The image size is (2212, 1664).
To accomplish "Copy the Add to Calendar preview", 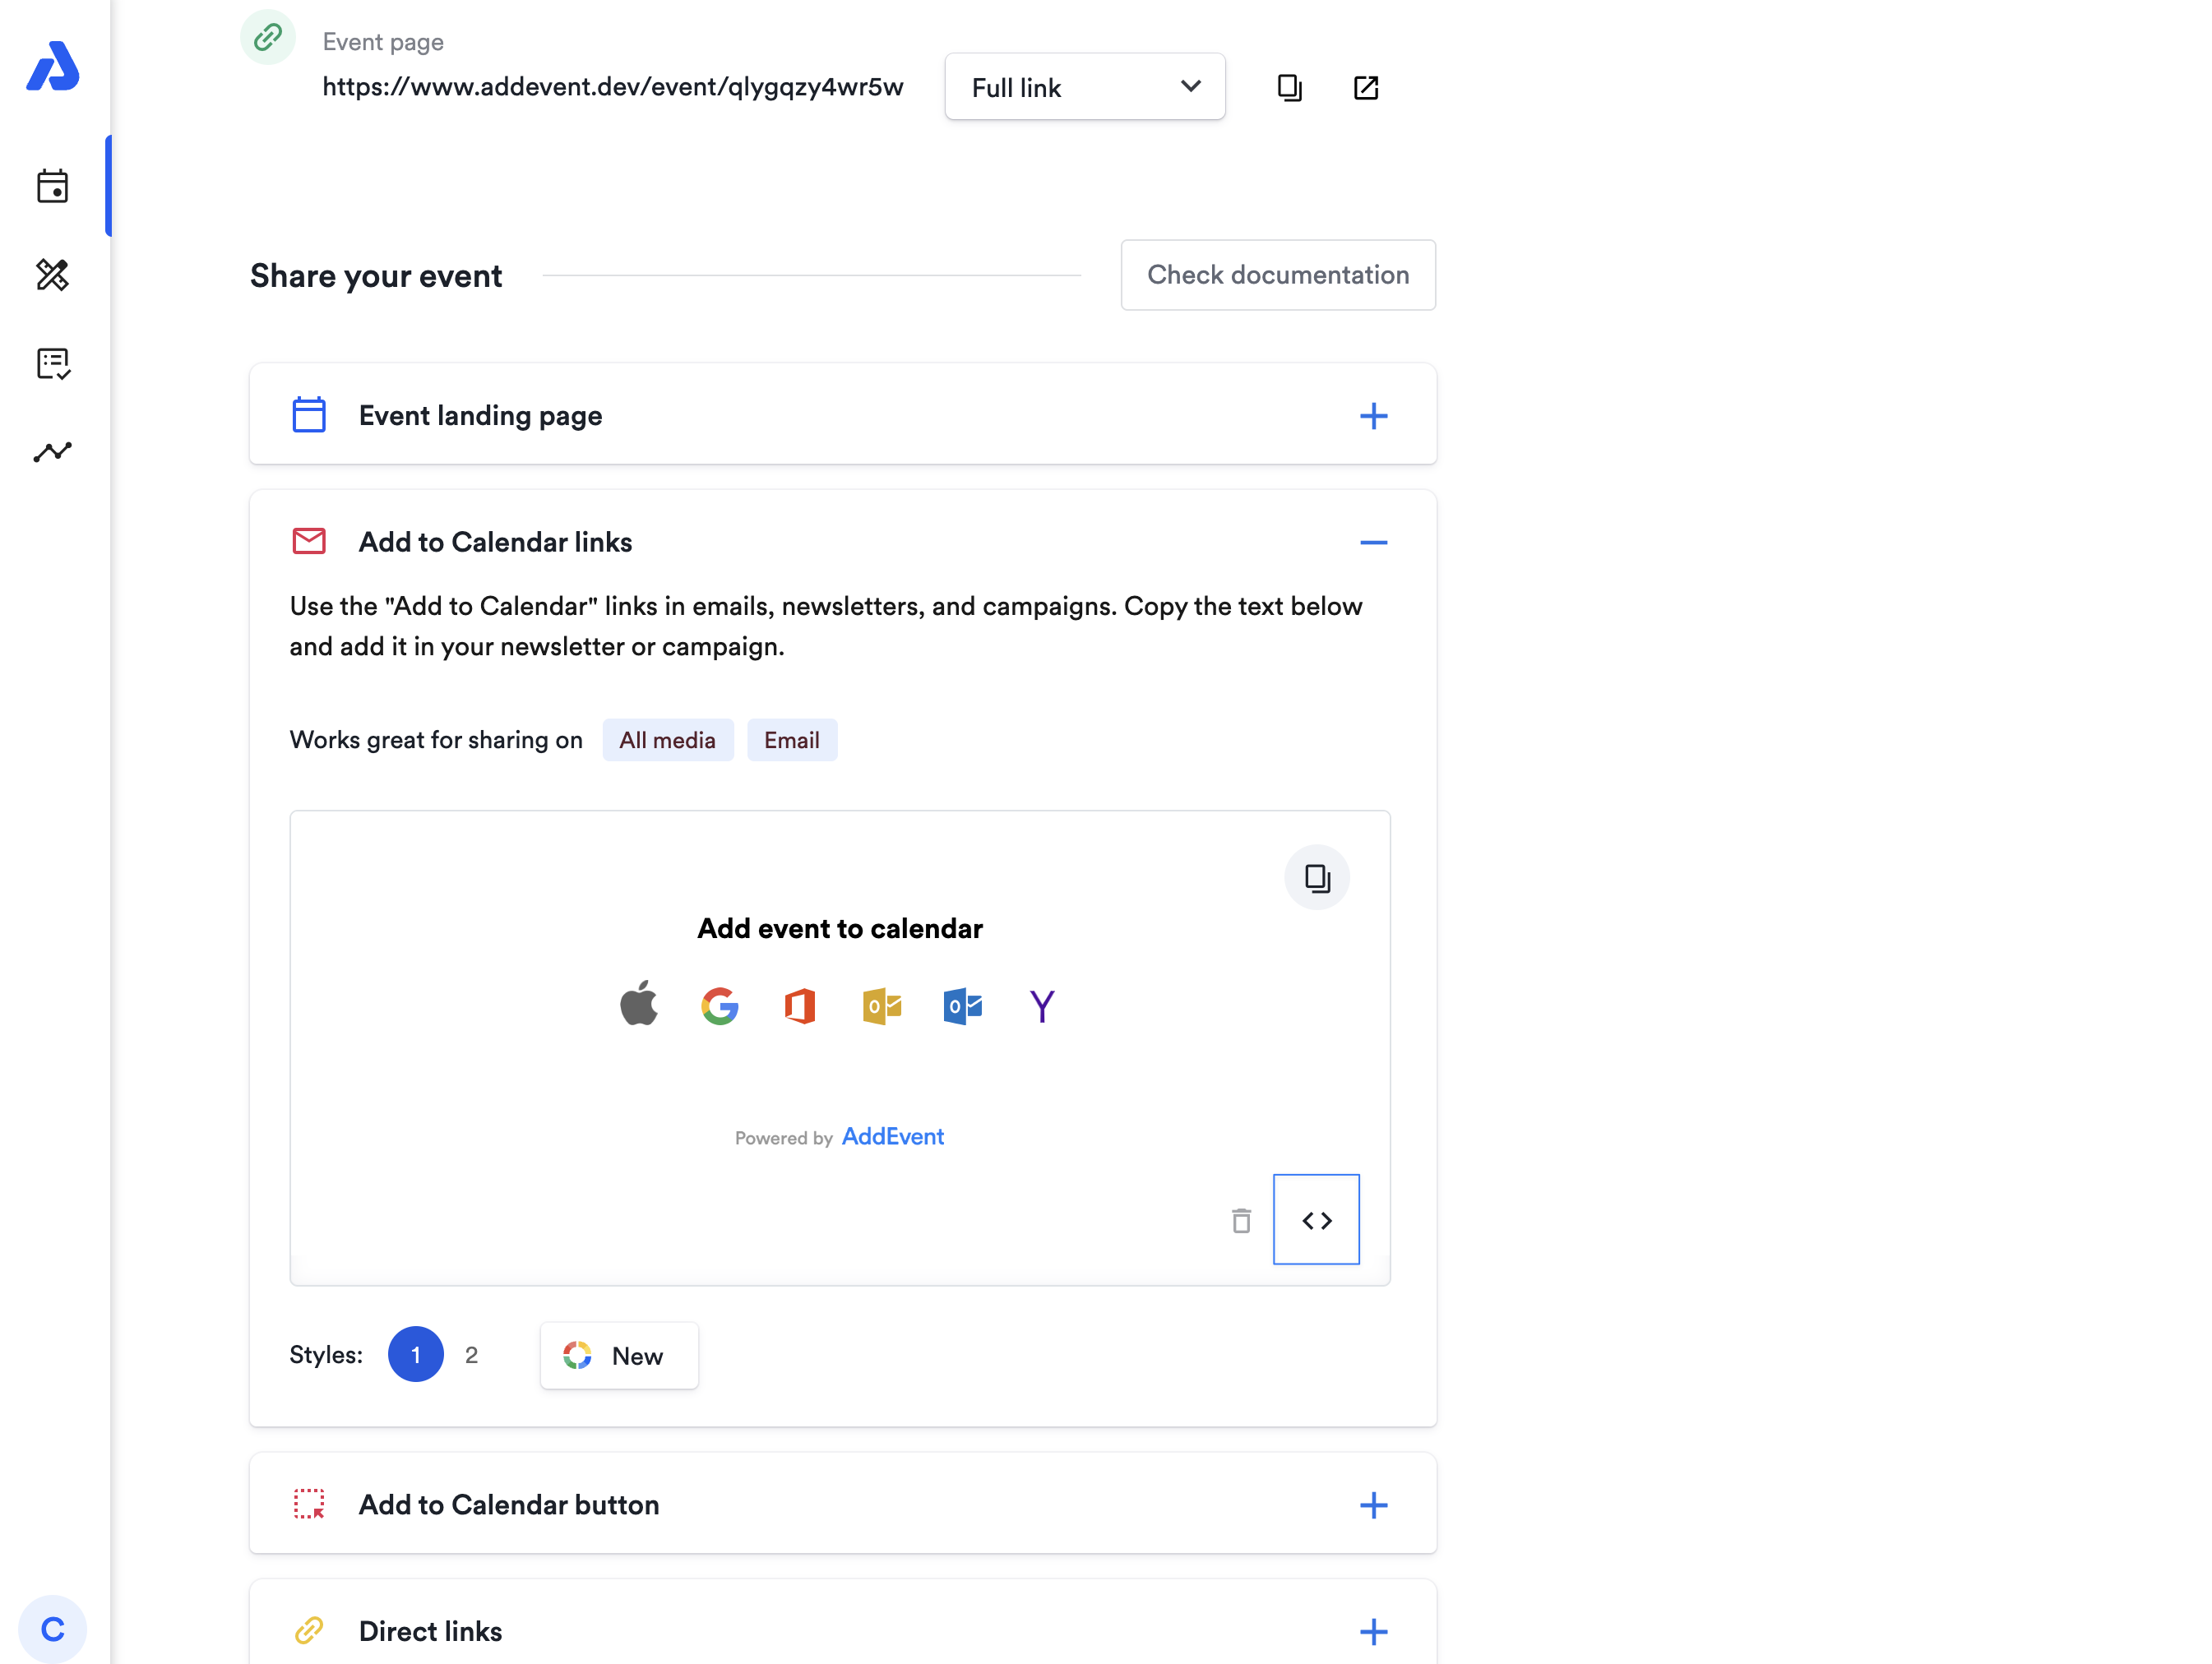I will [x=1316, y=878].
